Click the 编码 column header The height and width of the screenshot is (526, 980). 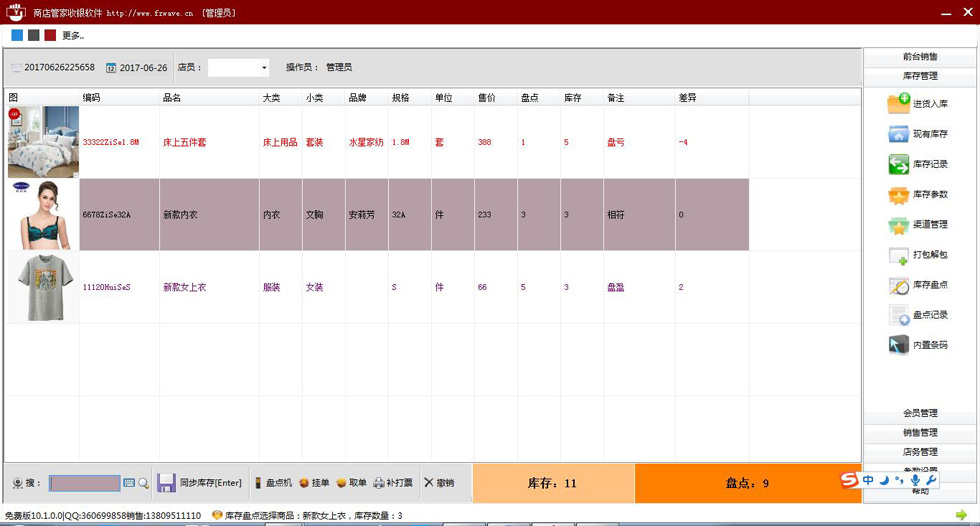point(119,97)
